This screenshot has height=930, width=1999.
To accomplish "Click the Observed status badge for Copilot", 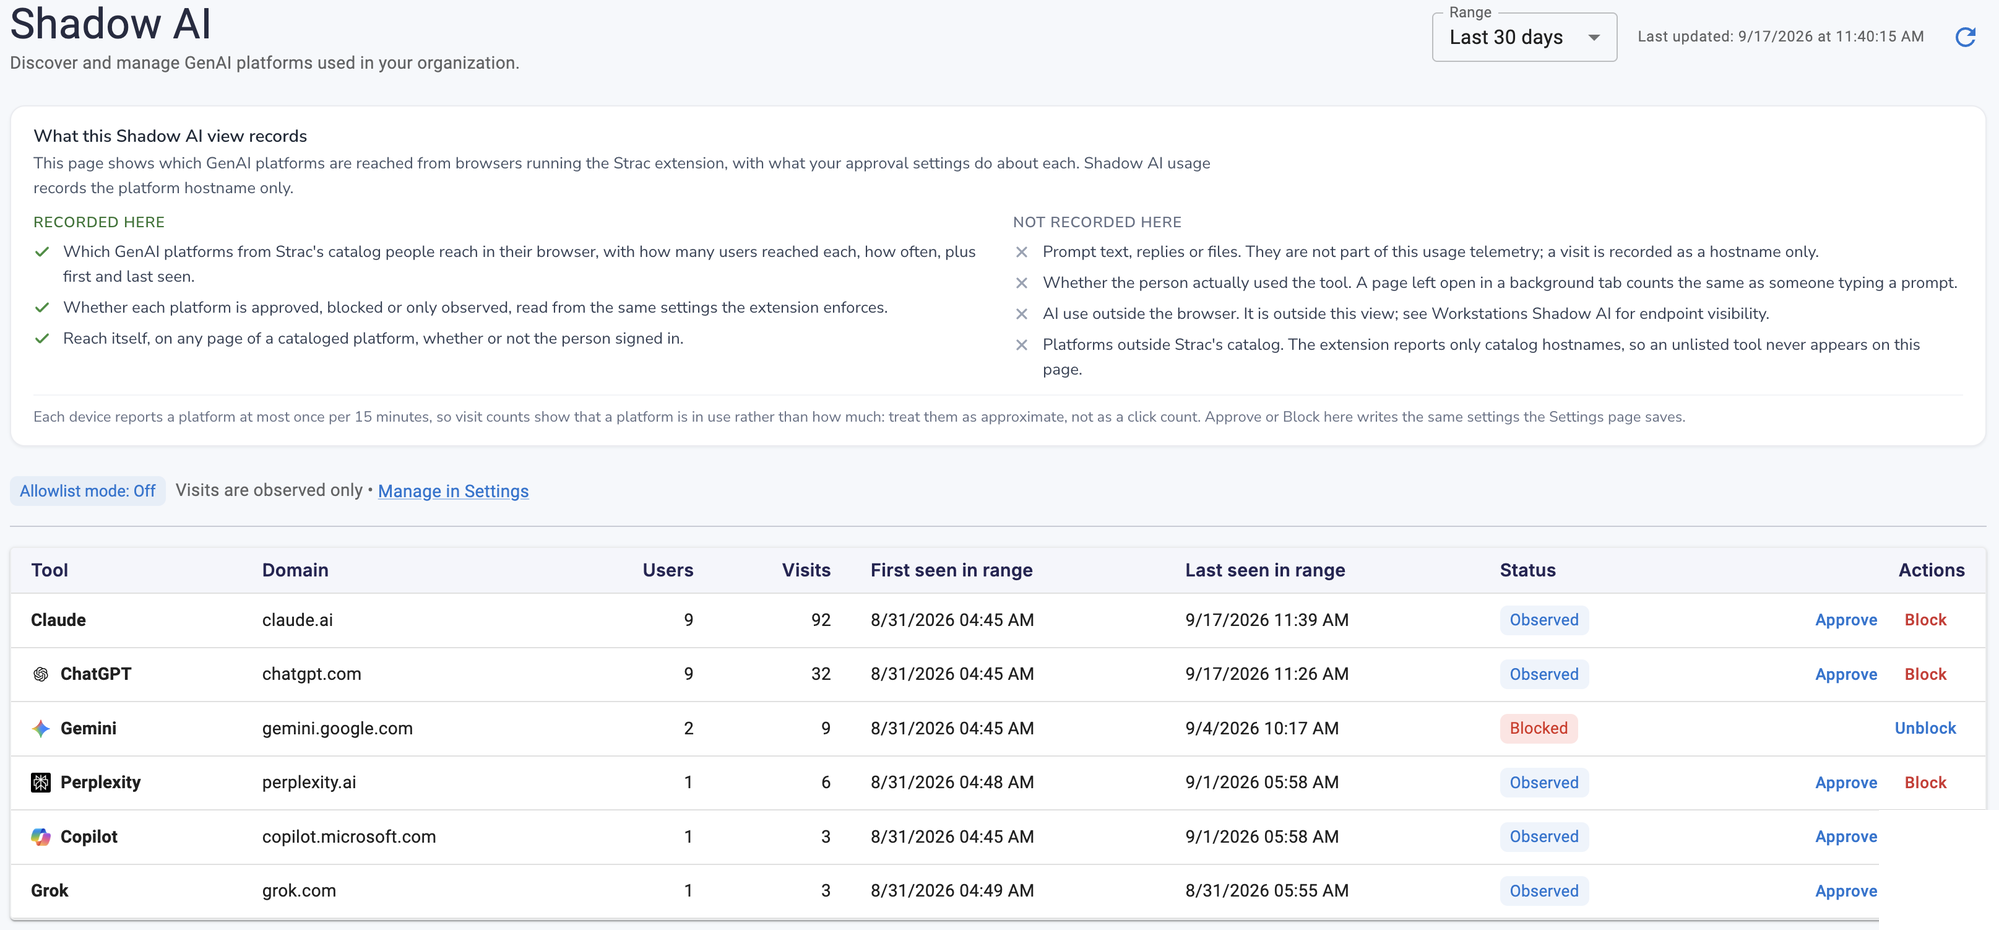I will click(1544, 837).
